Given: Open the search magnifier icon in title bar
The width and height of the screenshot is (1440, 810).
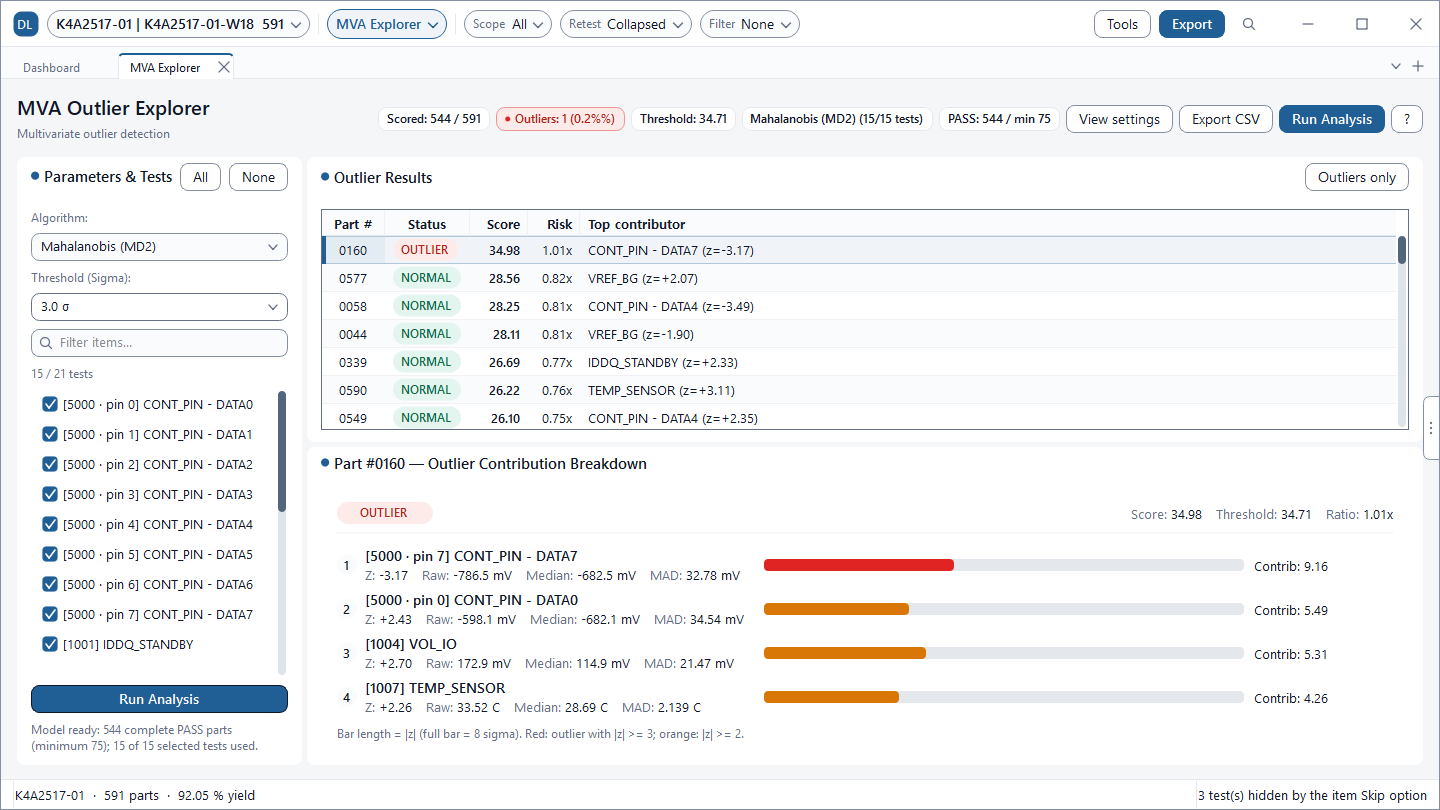Looking at the screenshot, I should (x=1249, y=24).
